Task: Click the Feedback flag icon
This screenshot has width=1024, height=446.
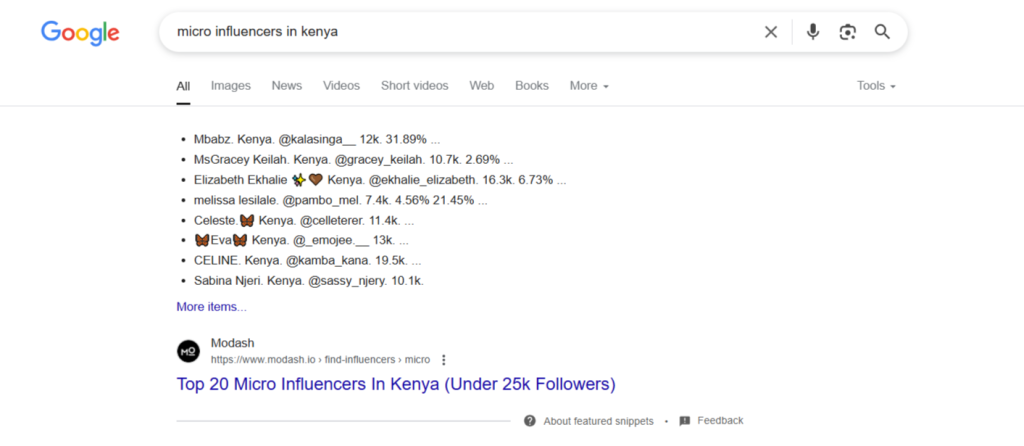Action: (x=684, y=421)
